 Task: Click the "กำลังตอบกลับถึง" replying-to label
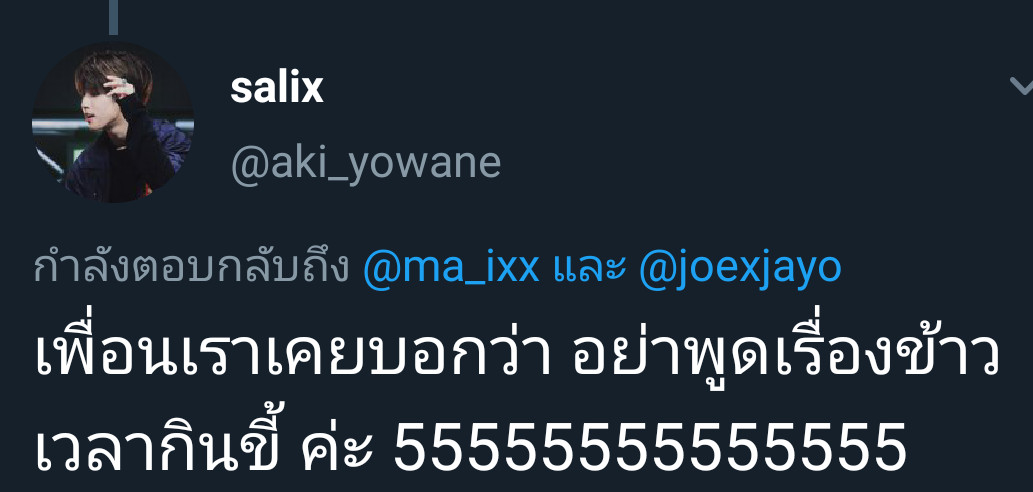click(x=190, y=268)
